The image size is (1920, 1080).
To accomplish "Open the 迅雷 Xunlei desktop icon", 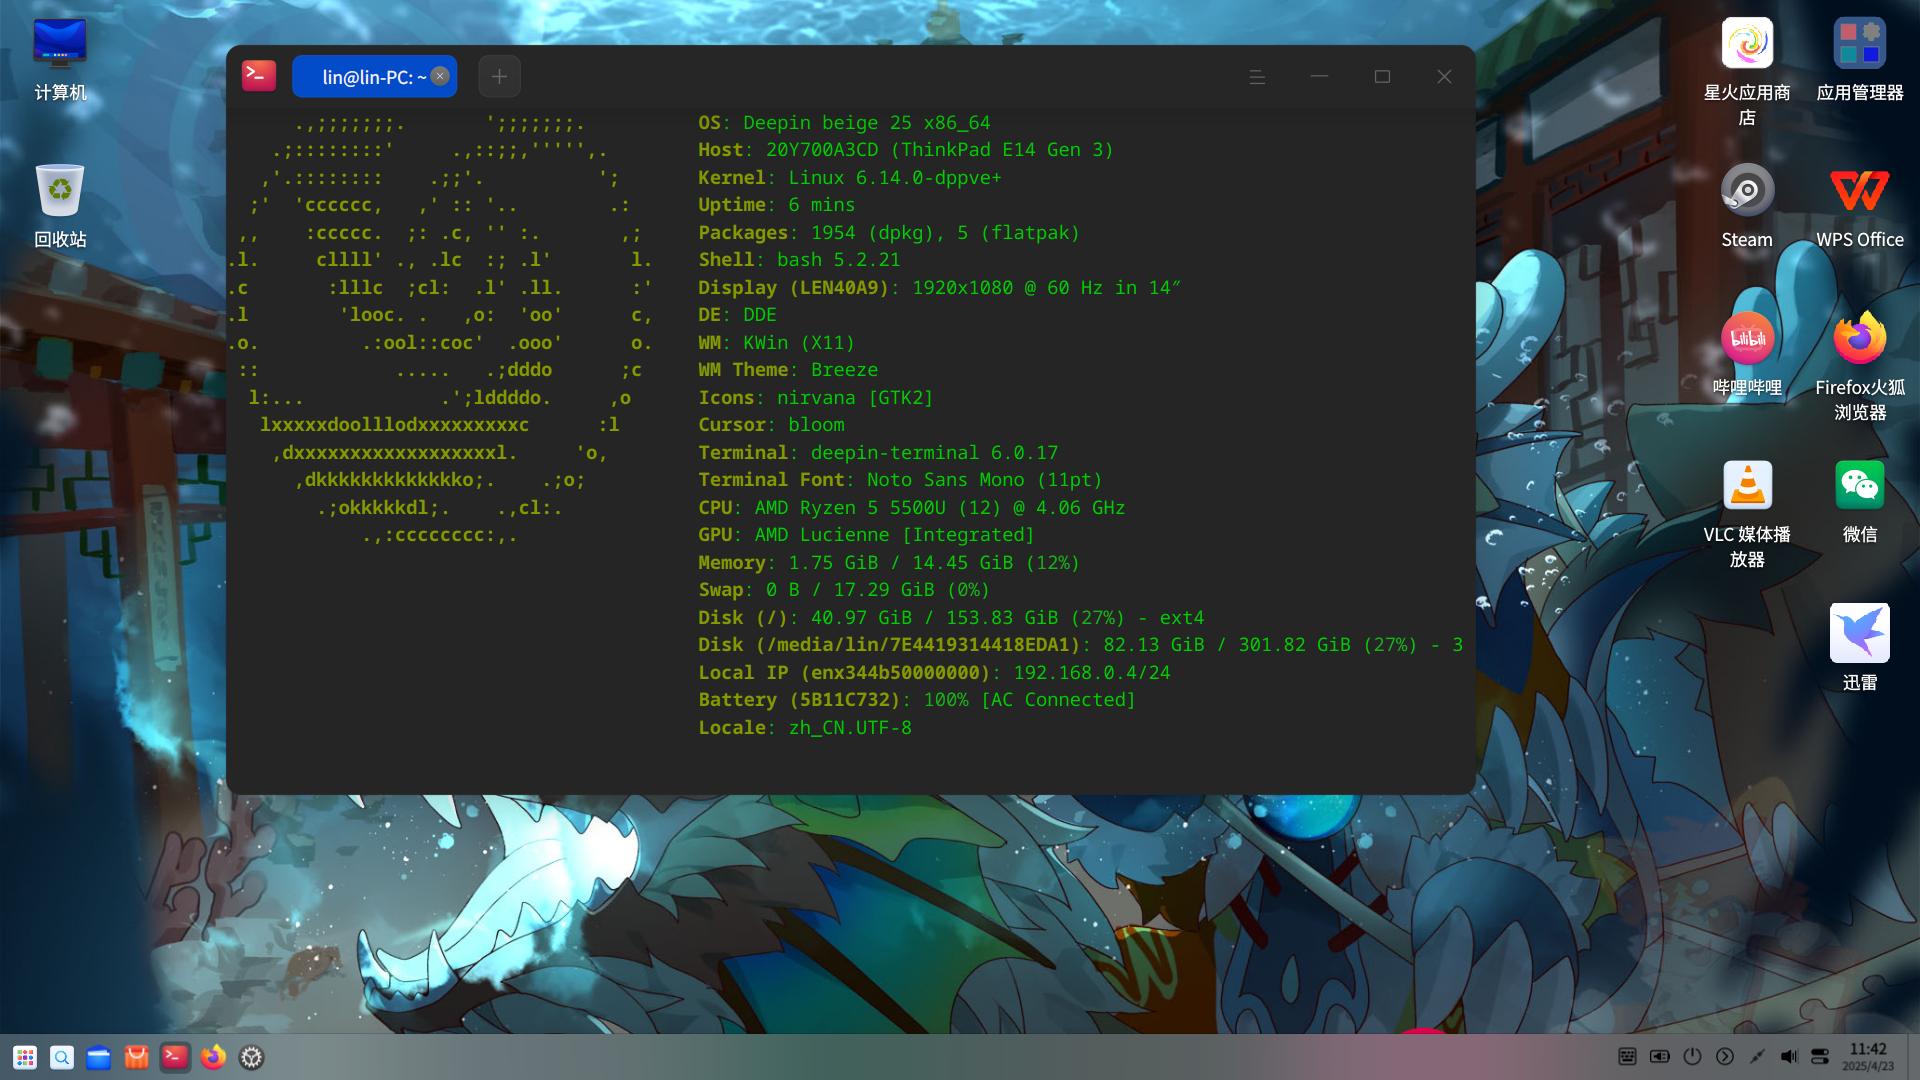I will 1859,648.
